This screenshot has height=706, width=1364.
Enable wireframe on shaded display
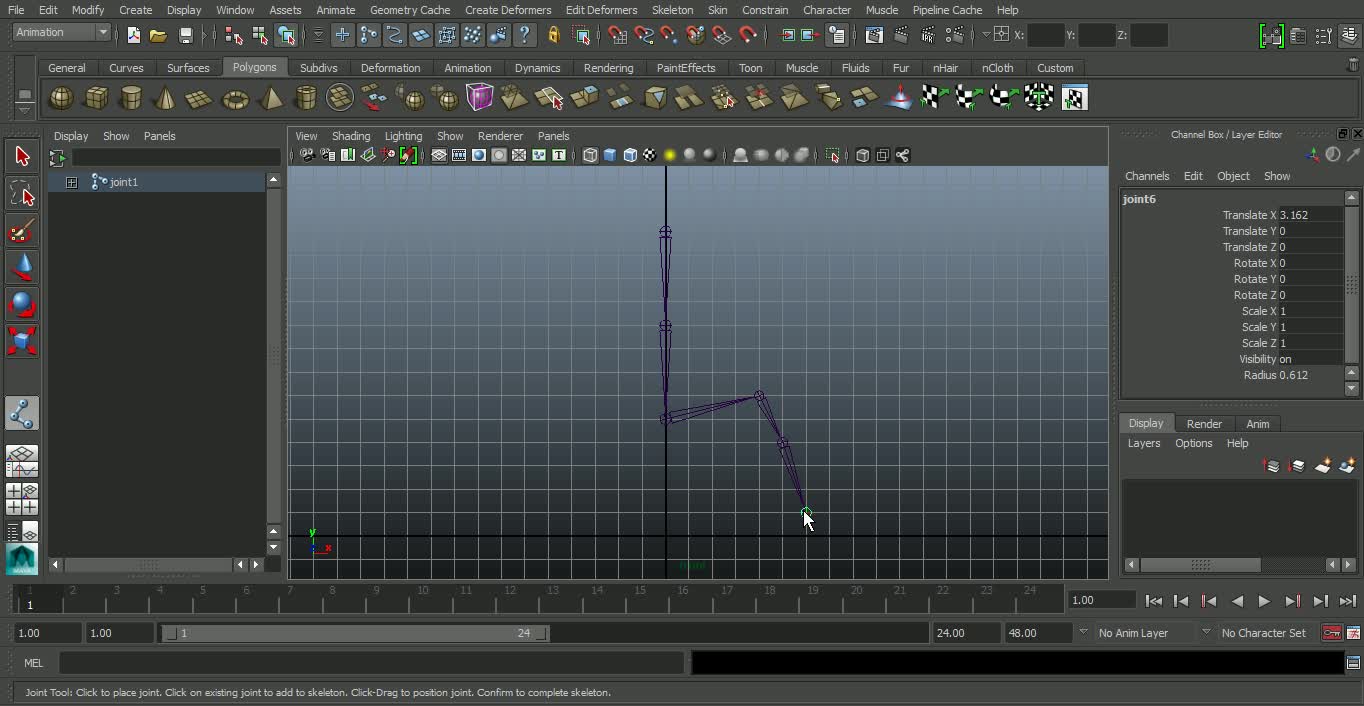click(630, 155)
